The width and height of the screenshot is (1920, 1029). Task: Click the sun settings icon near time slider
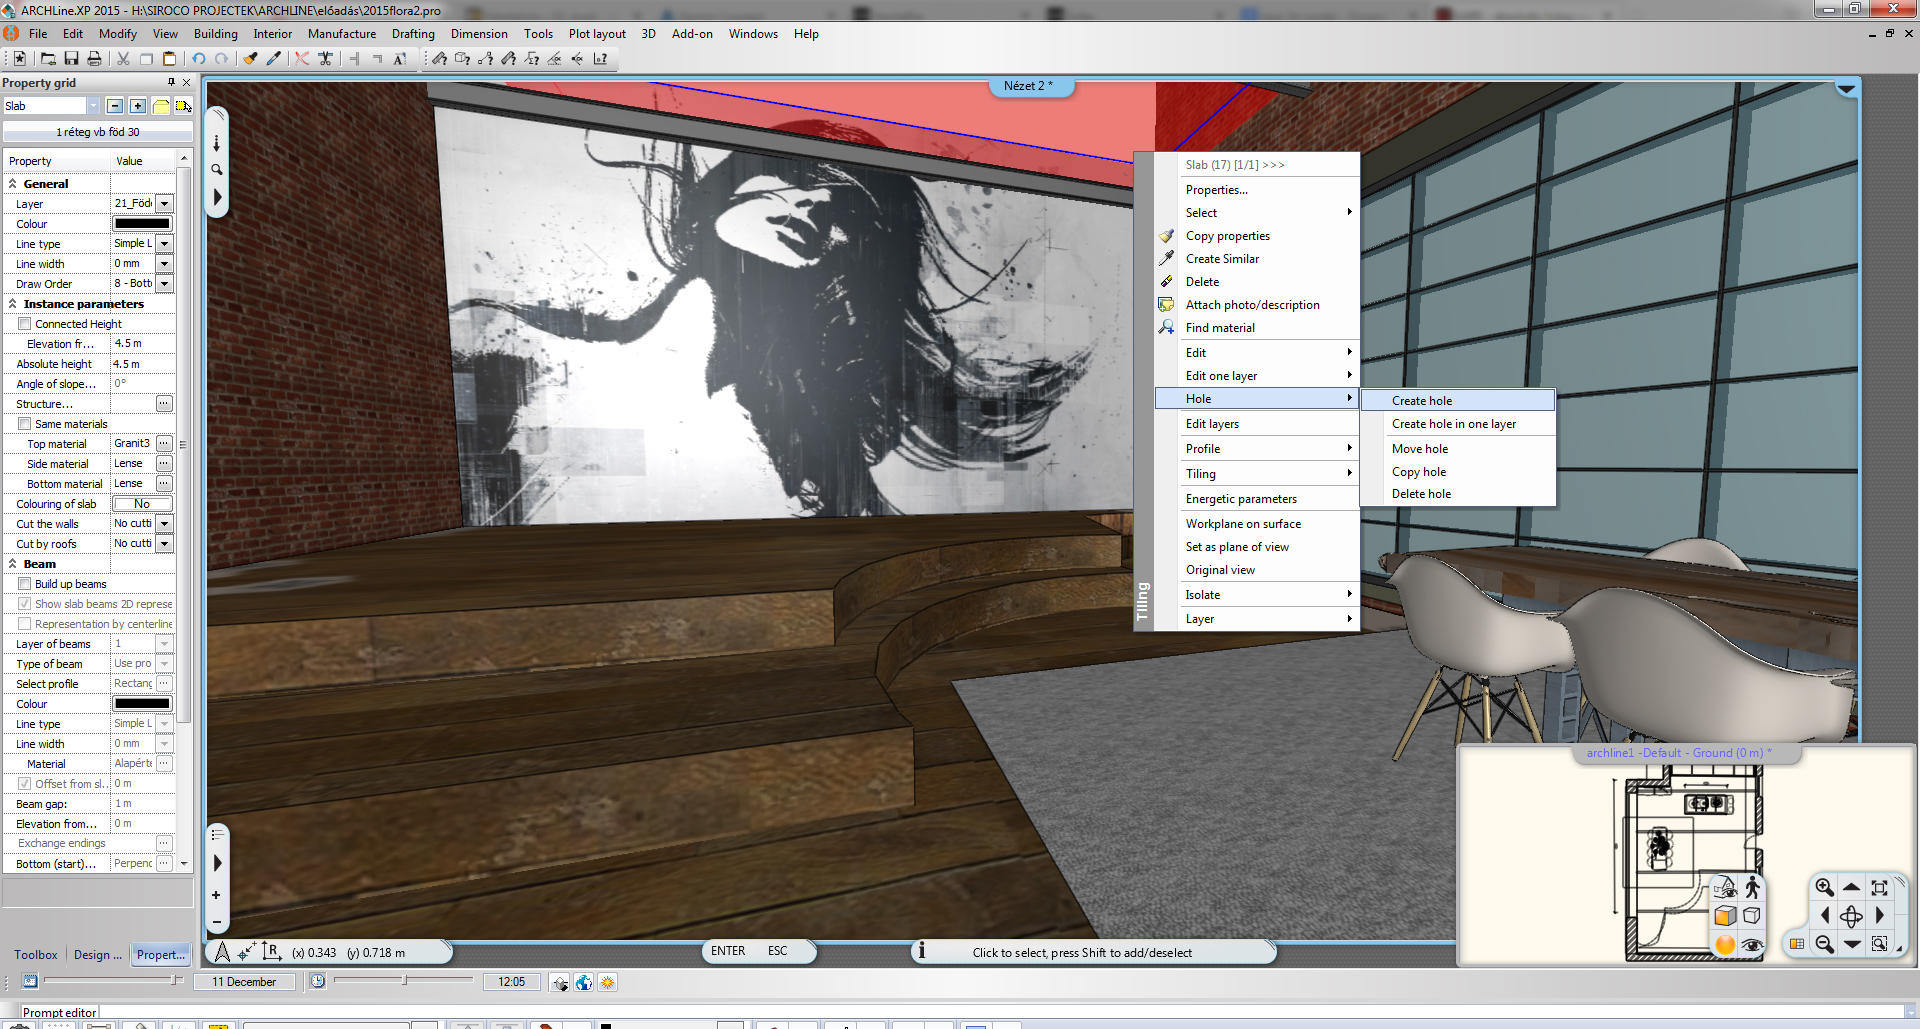pos(607,982)
